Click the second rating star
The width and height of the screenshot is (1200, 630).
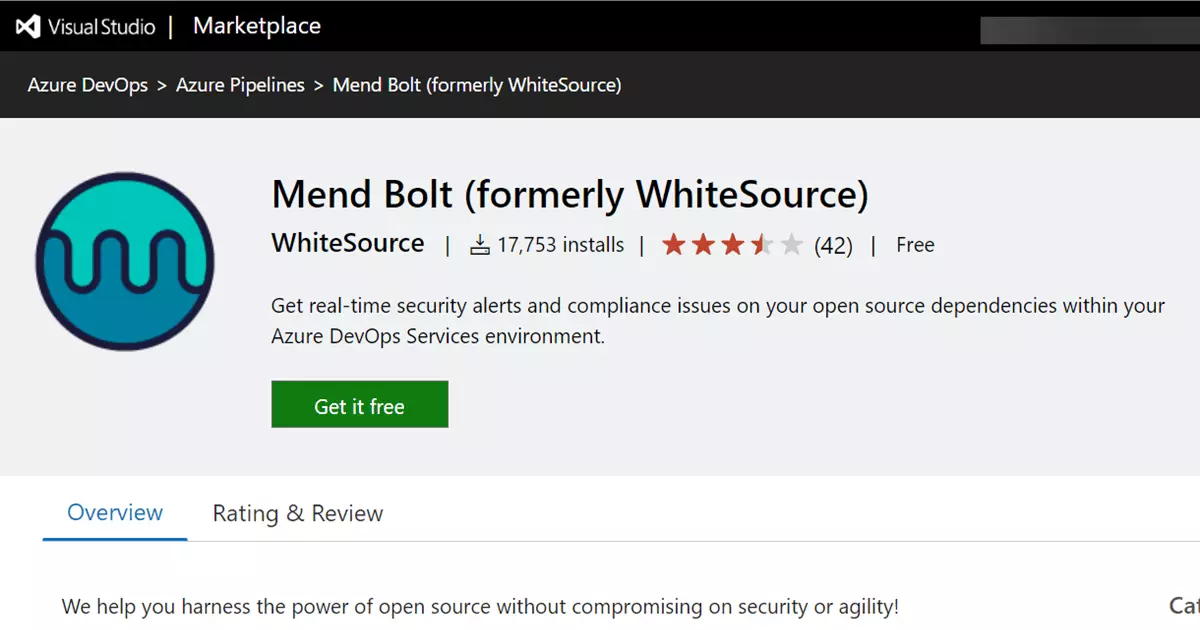(x=703, y=245)
